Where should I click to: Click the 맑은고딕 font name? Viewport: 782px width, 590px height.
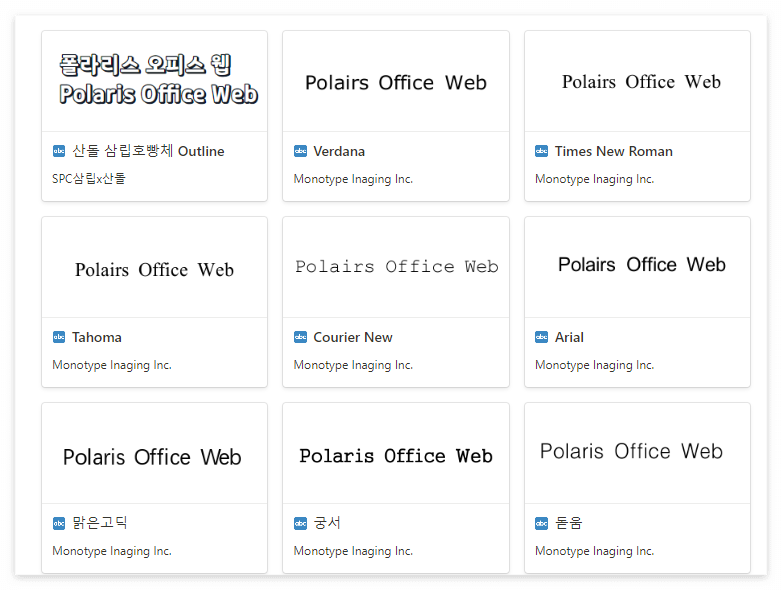tap(100, 523)
